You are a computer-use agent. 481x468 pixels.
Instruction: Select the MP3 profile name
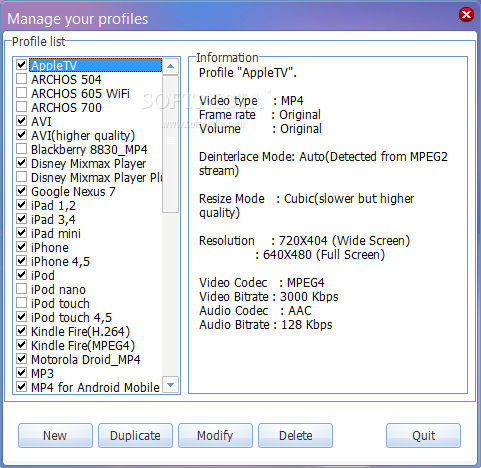[42, 374]
